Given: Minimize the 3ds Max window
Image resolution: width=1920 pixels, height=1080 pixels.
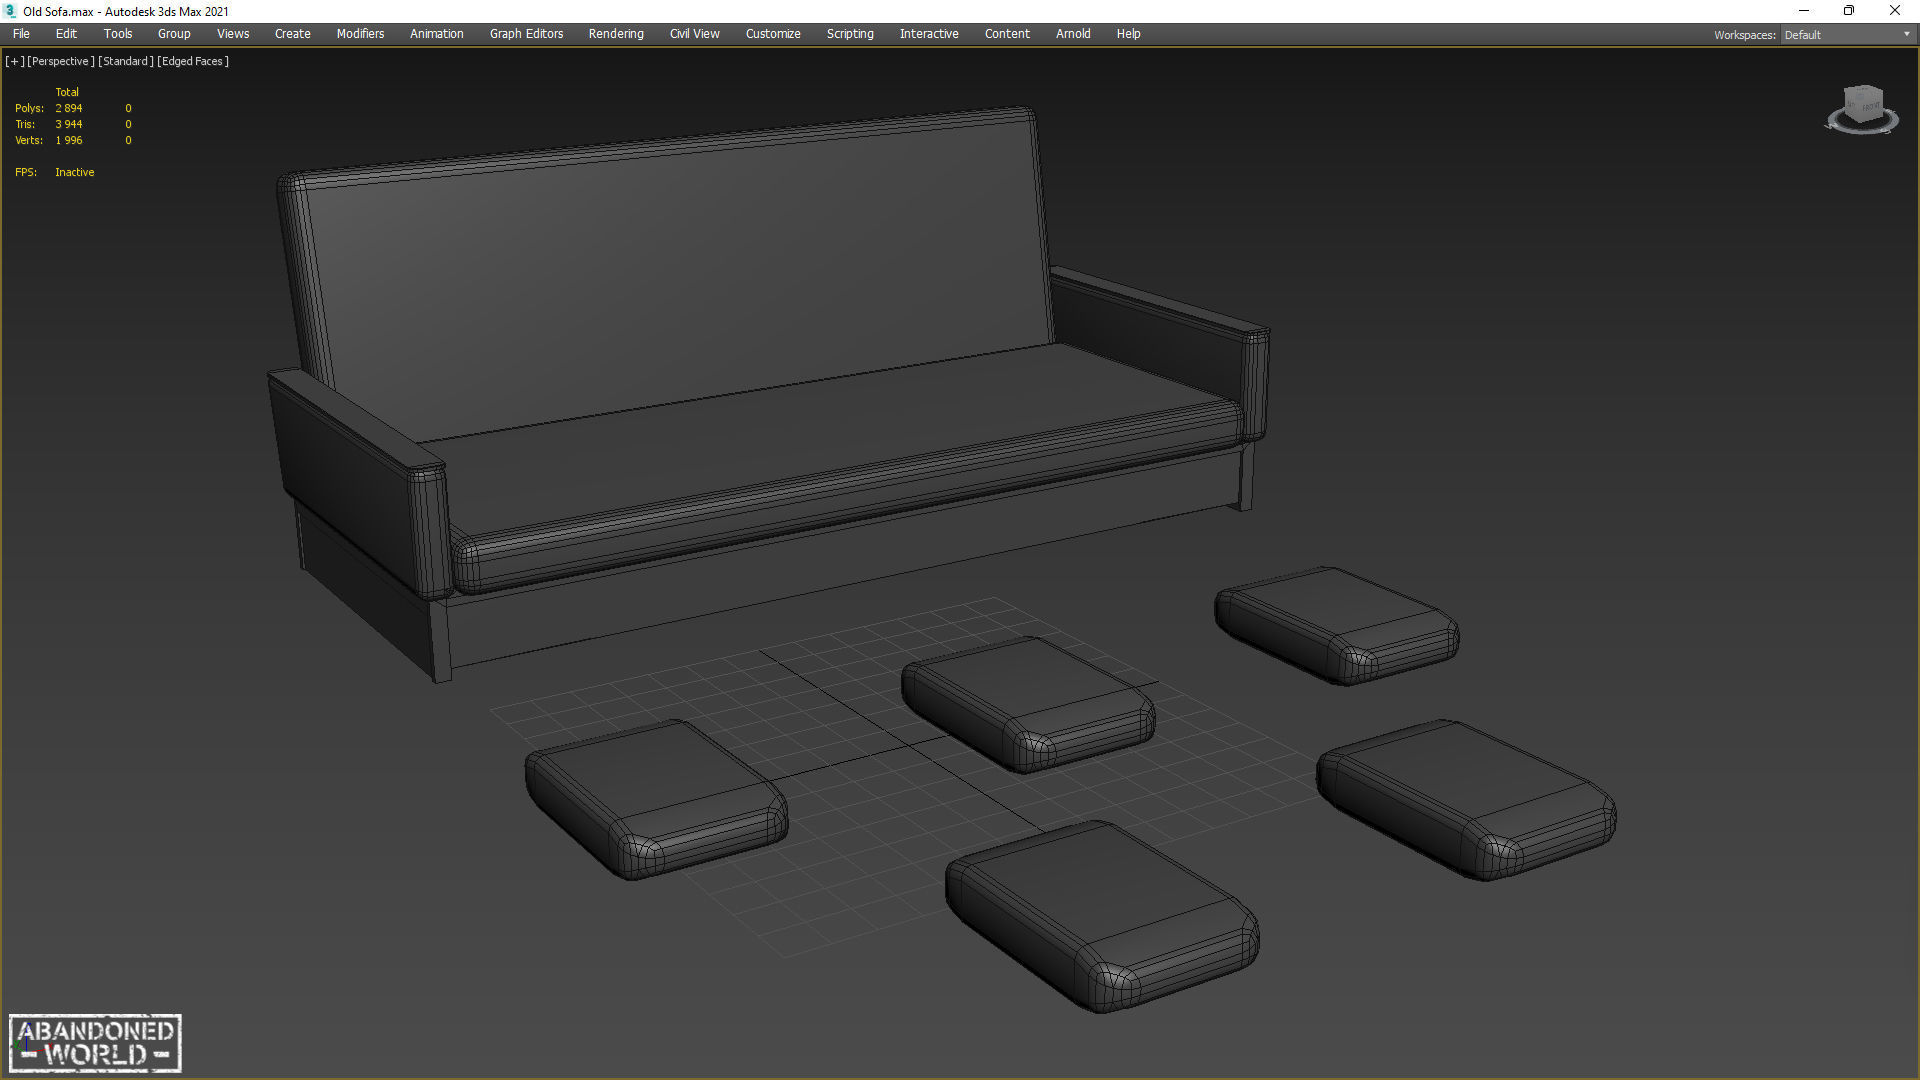Looking at the screenshot, I should 1804,11.
